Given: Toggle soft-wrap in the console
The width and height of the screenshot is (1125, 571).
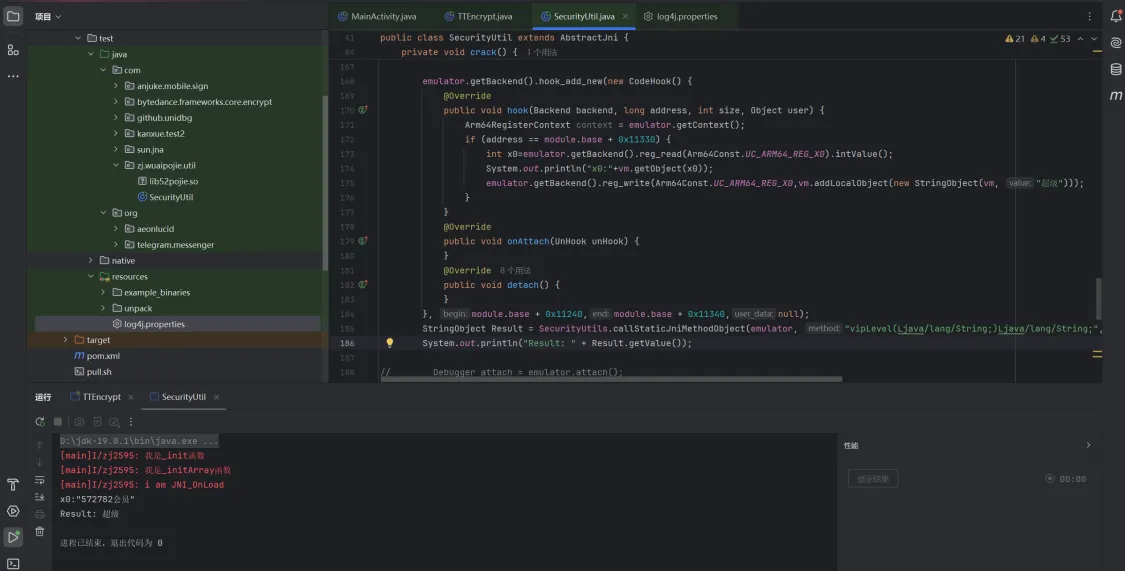Looking at the screenshot, I should point(40,480).
